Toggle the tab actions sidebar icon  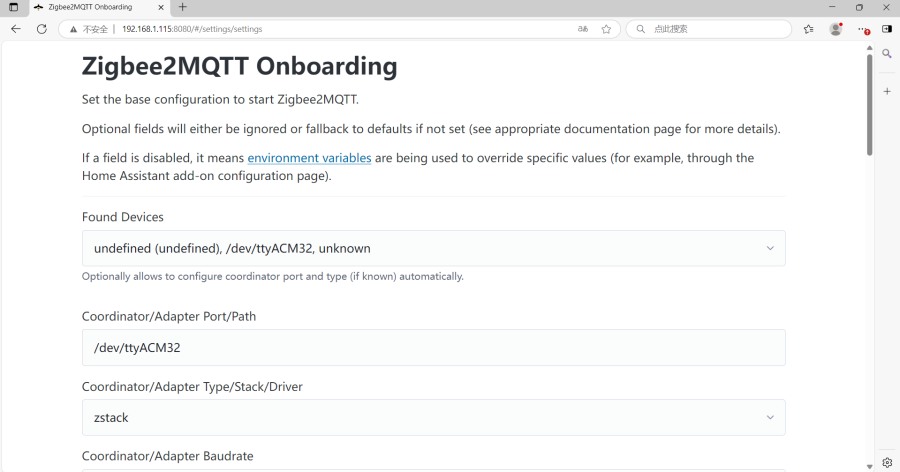[x=14, y=7]
